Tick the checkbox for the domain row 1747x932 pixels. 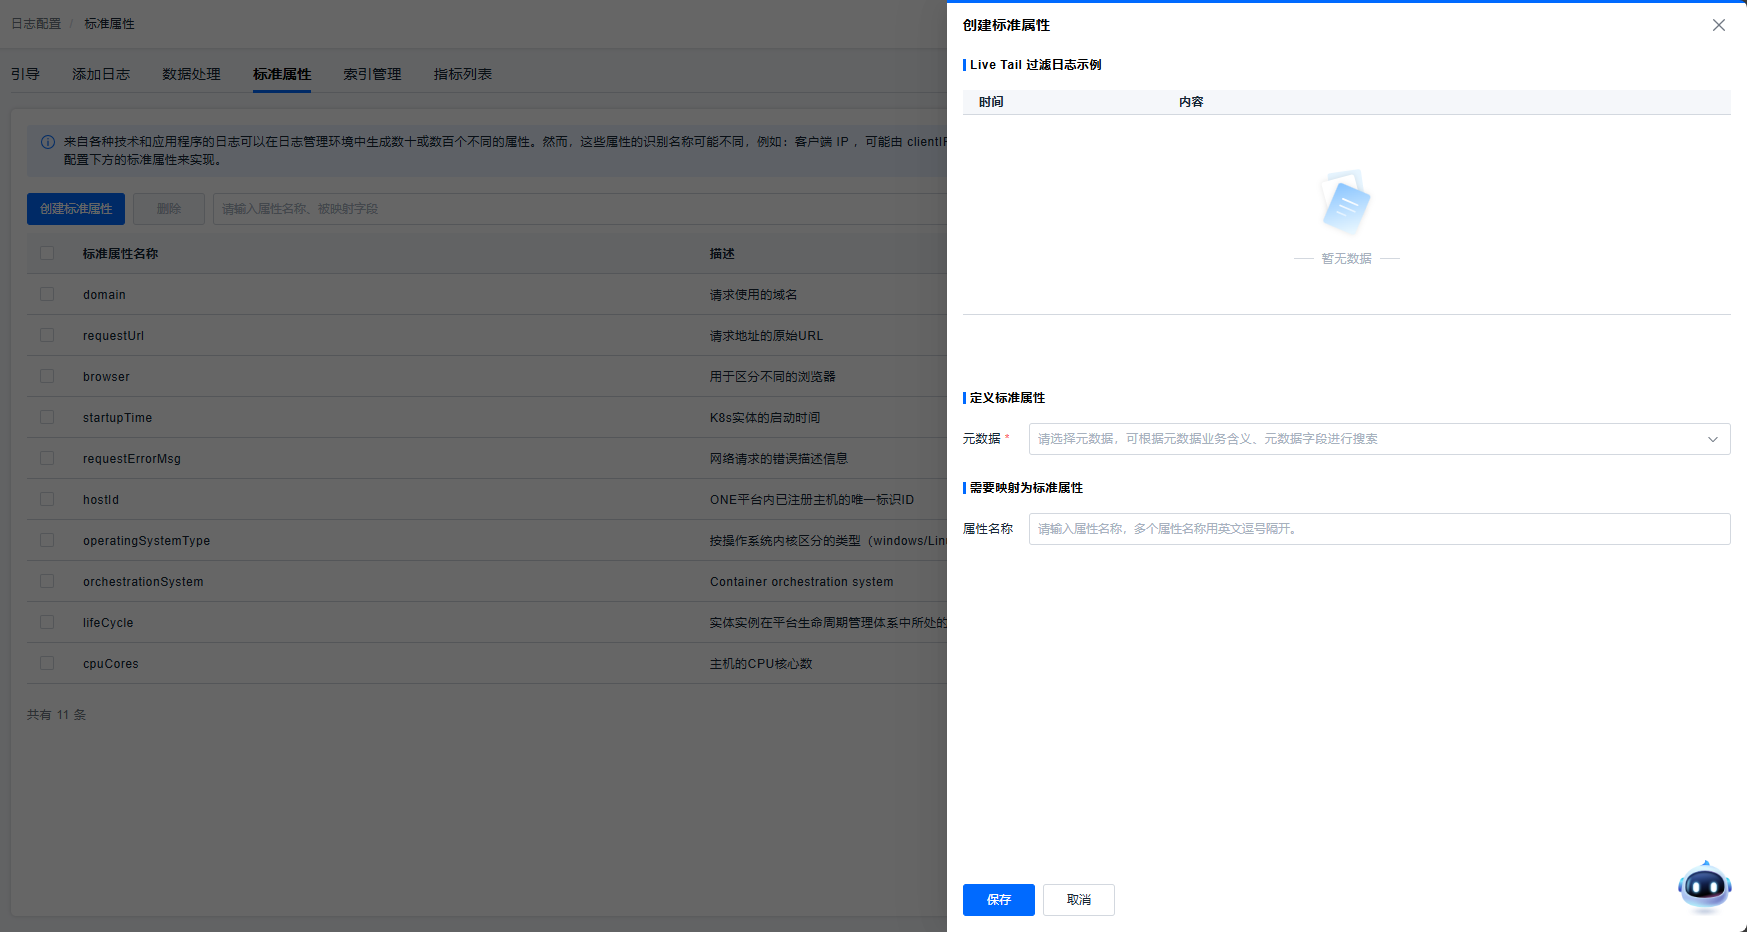(x=47, y=294)
